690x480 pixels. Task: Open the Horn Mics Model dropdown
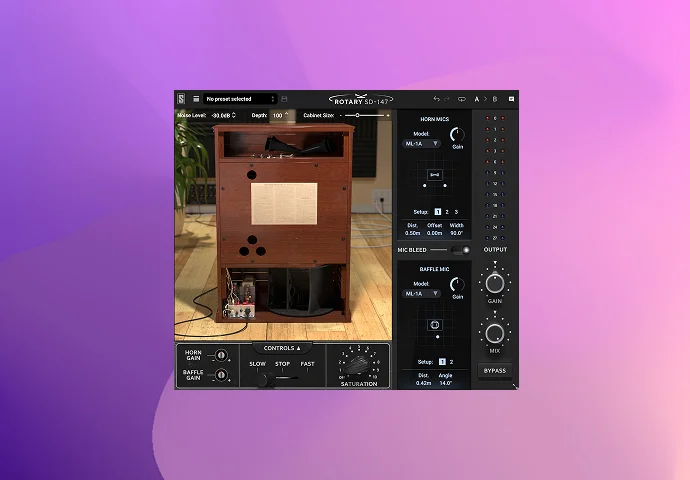pyautogui.click(x=422, y=143)
